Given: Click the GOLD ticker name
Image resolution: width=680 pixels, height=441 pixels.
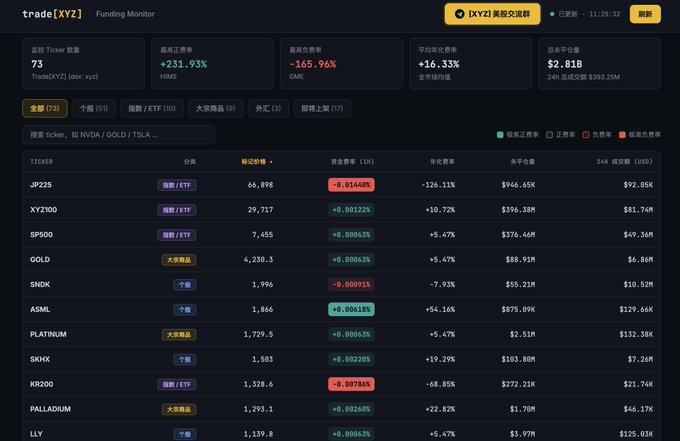Looking at the screenshot, I should (40, 260).
